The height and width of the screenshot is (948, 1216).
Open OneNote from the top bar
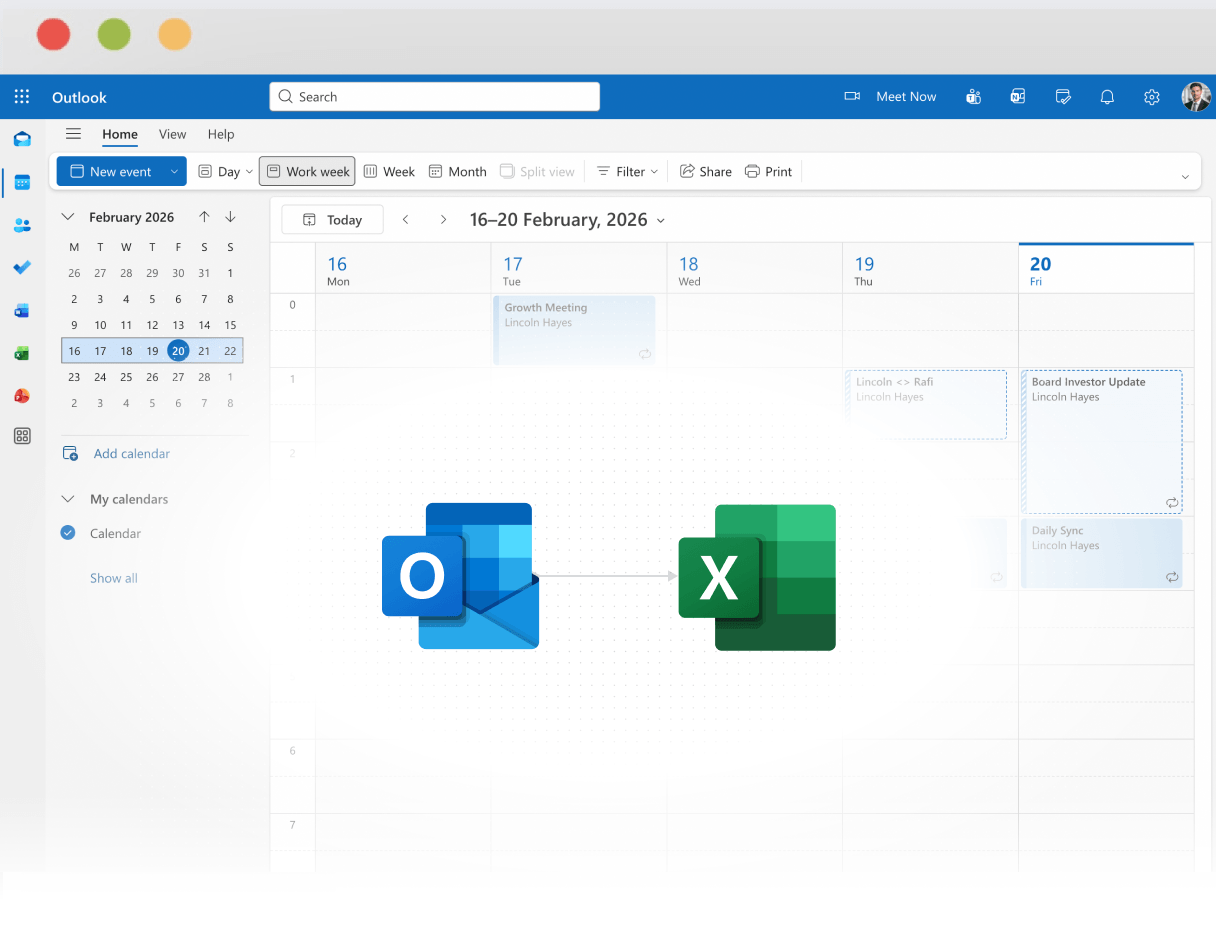pos(1018,96)
